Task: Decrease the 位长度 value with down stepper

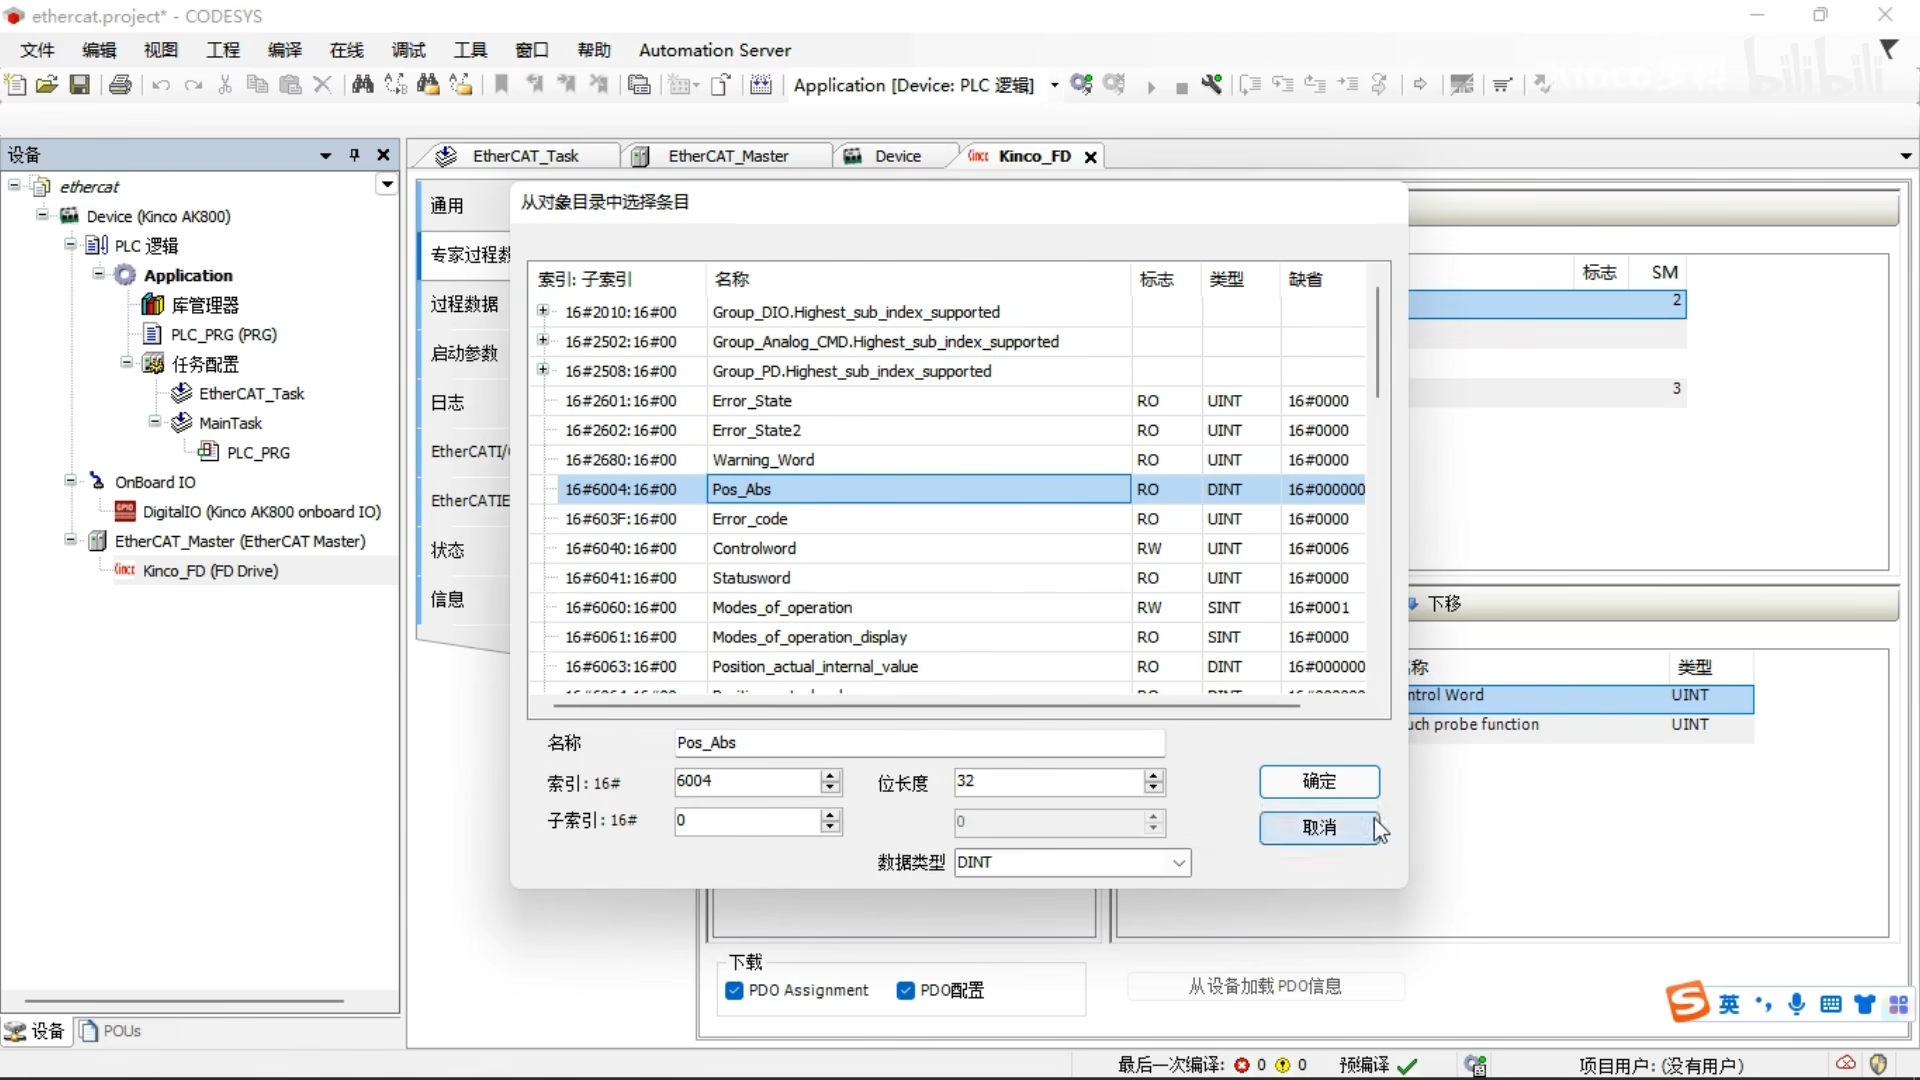Action: 1154,788
